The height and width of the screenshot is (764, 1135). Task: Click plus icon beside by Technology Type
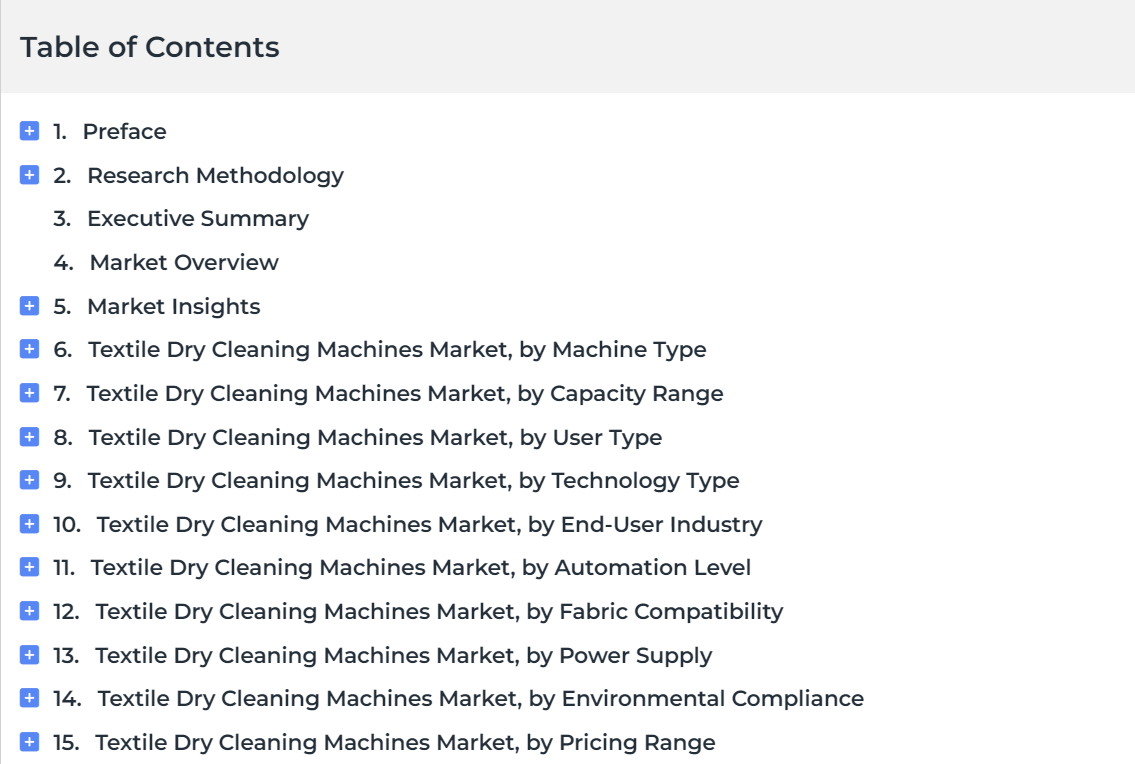pyautogui.click(x=29, y=480)
